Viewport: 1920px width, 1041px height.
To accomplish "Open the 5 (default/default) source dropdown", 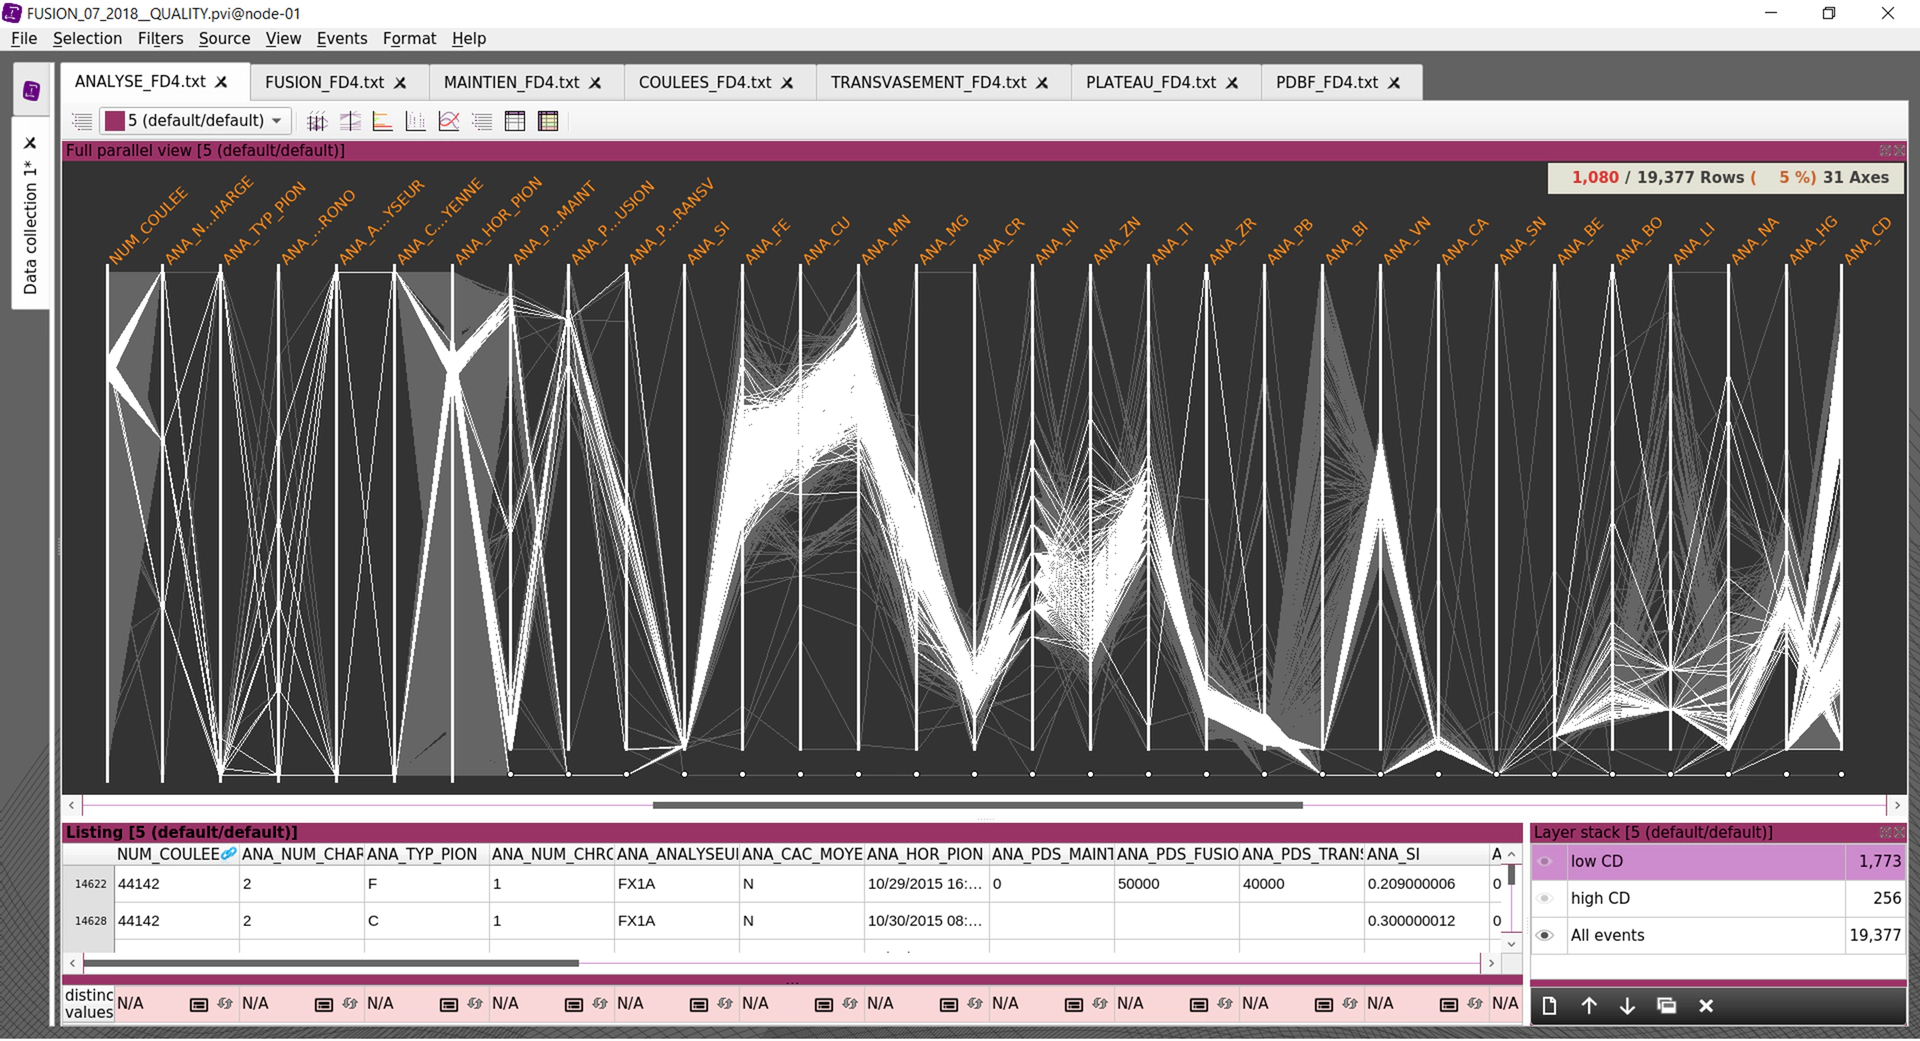I will click(x=196, y=121).
